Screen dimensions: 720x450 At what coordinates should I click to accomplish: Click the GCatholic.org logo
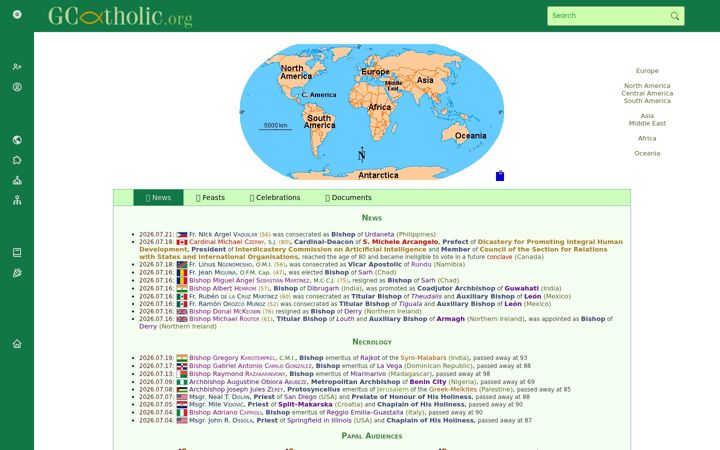click(120, 17)
